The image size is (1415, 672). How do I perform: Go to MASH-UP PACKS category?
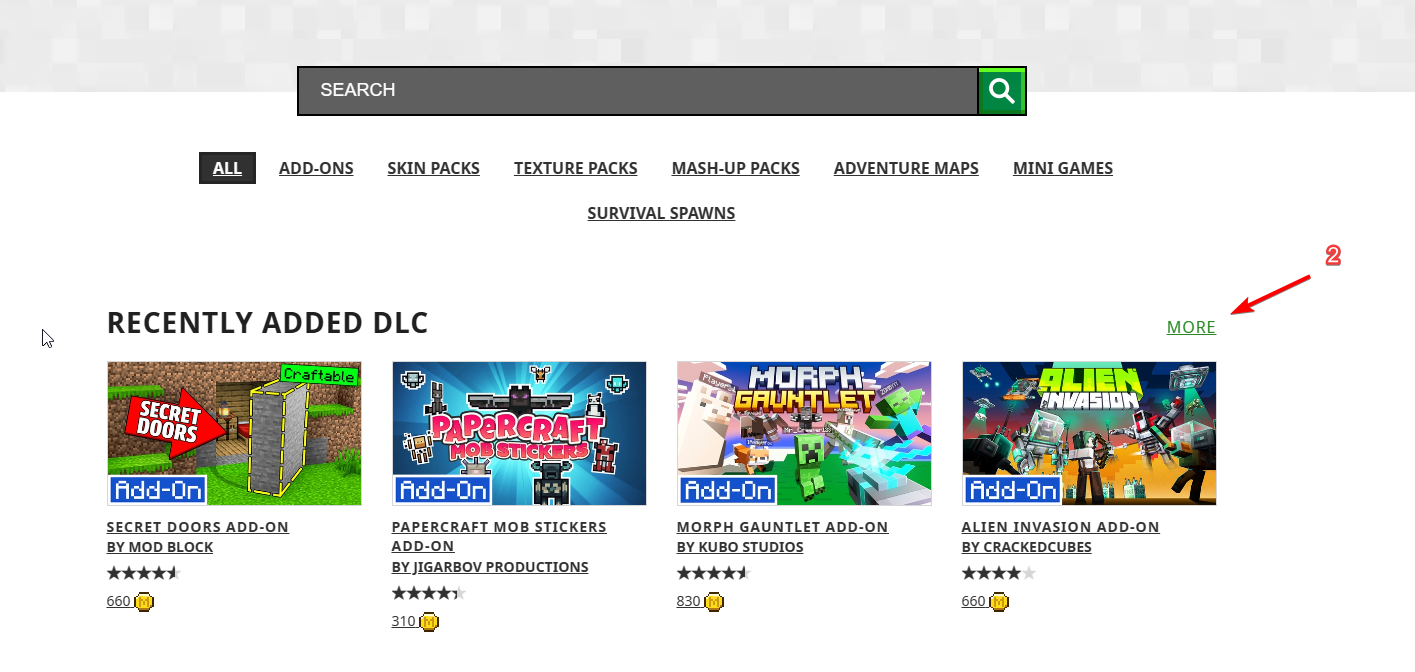736,168
